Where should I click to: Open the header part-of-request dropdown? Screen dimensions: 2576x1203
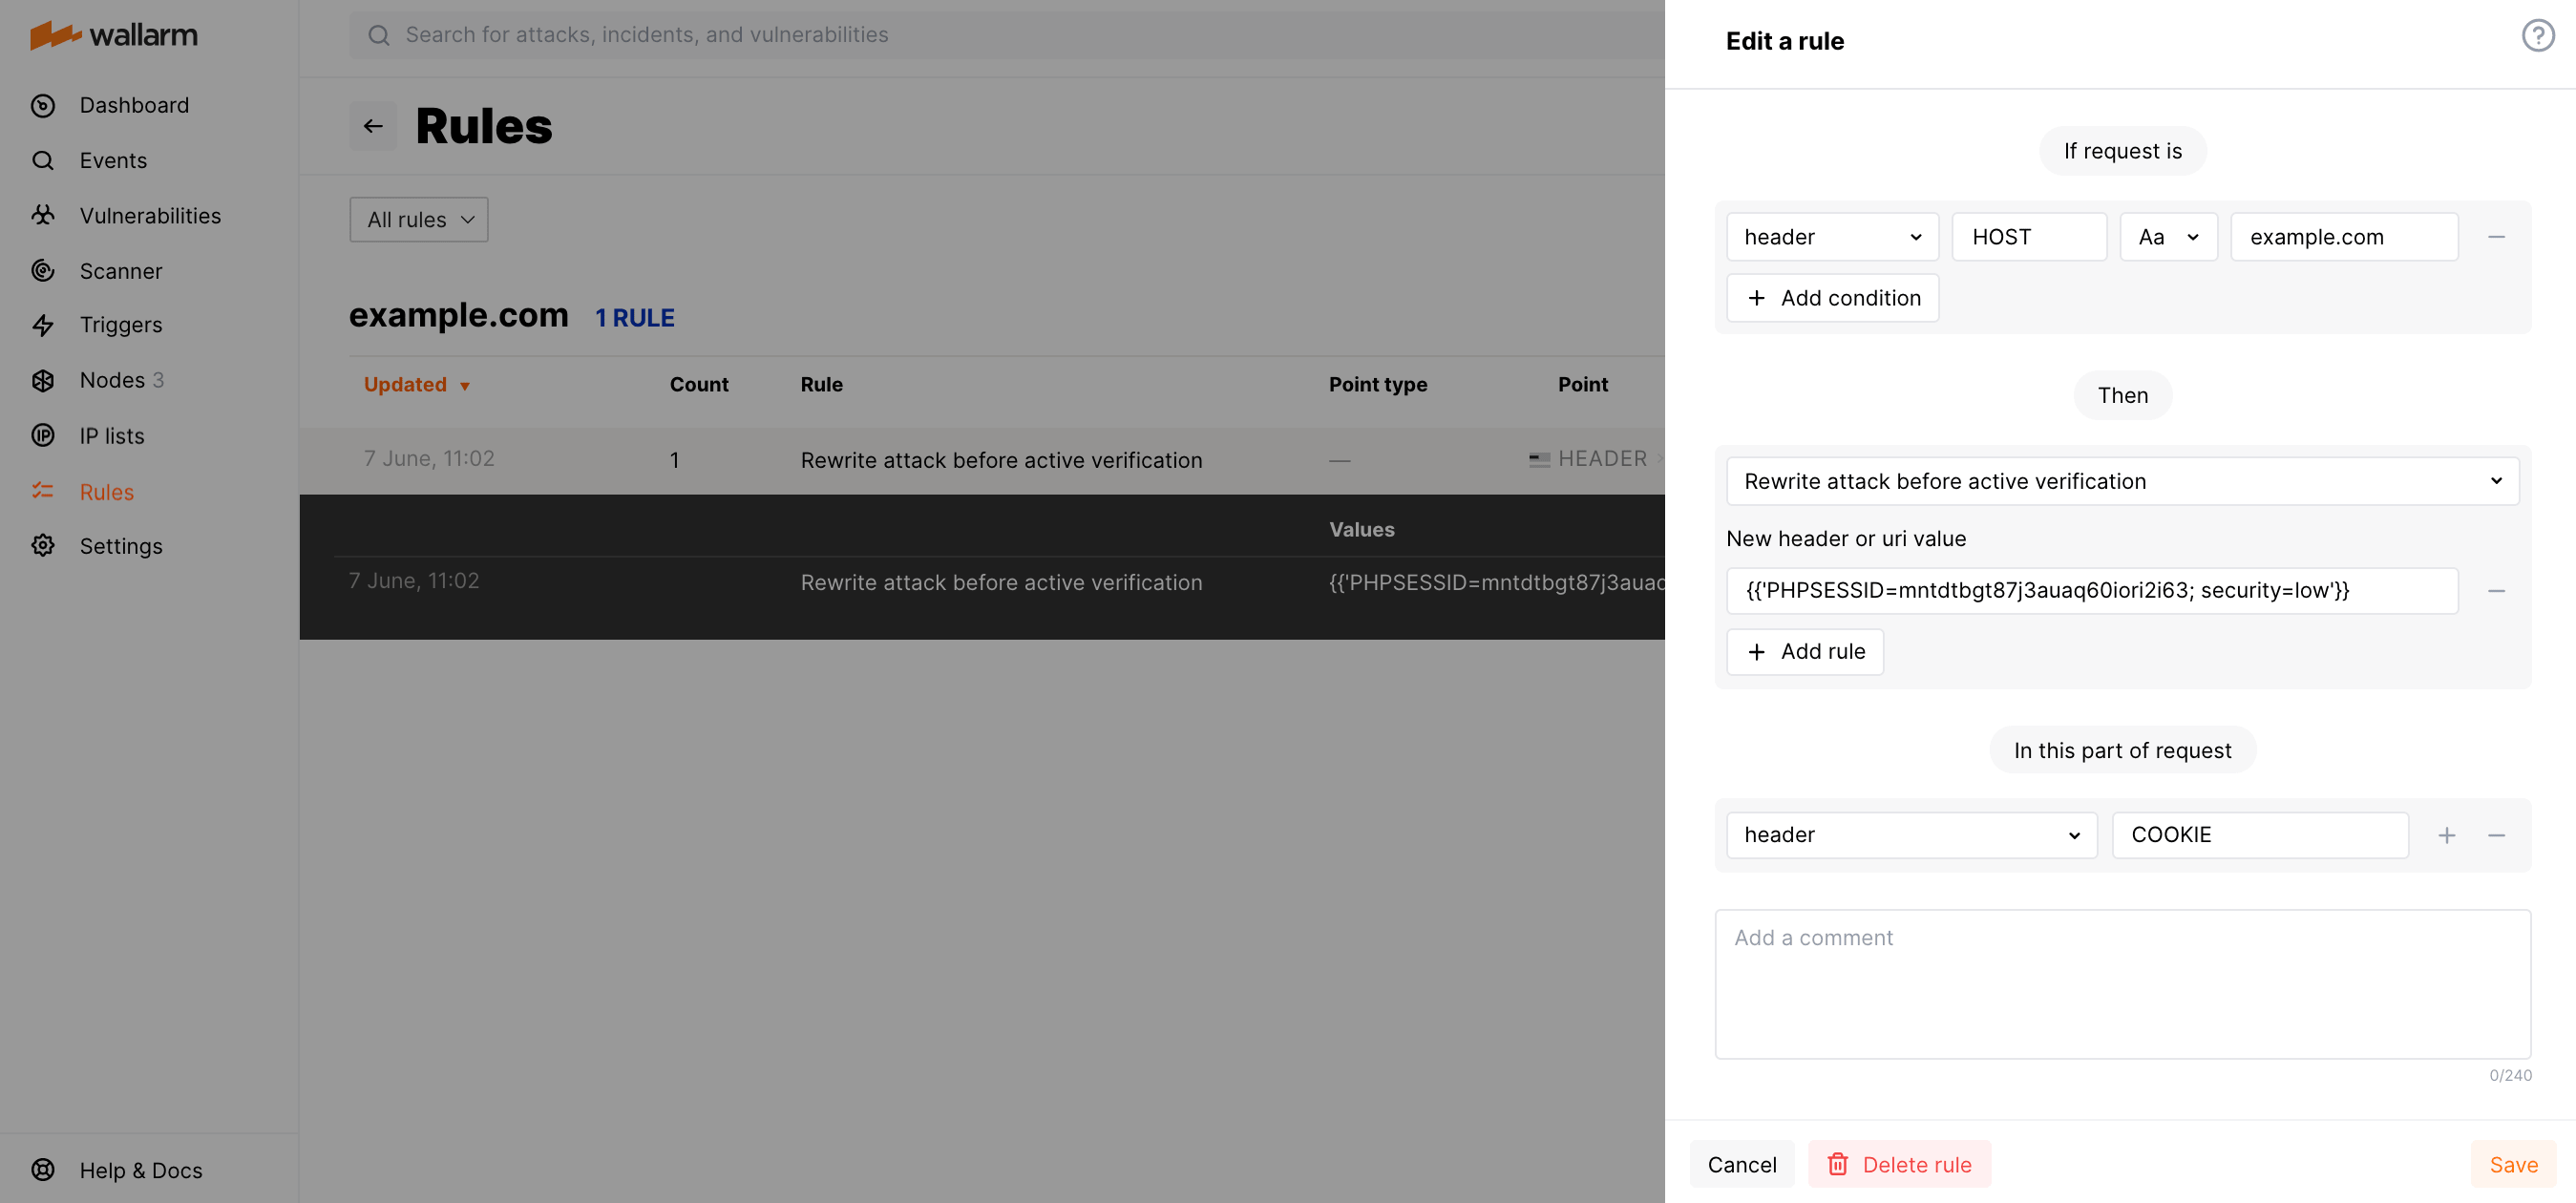1911,834
